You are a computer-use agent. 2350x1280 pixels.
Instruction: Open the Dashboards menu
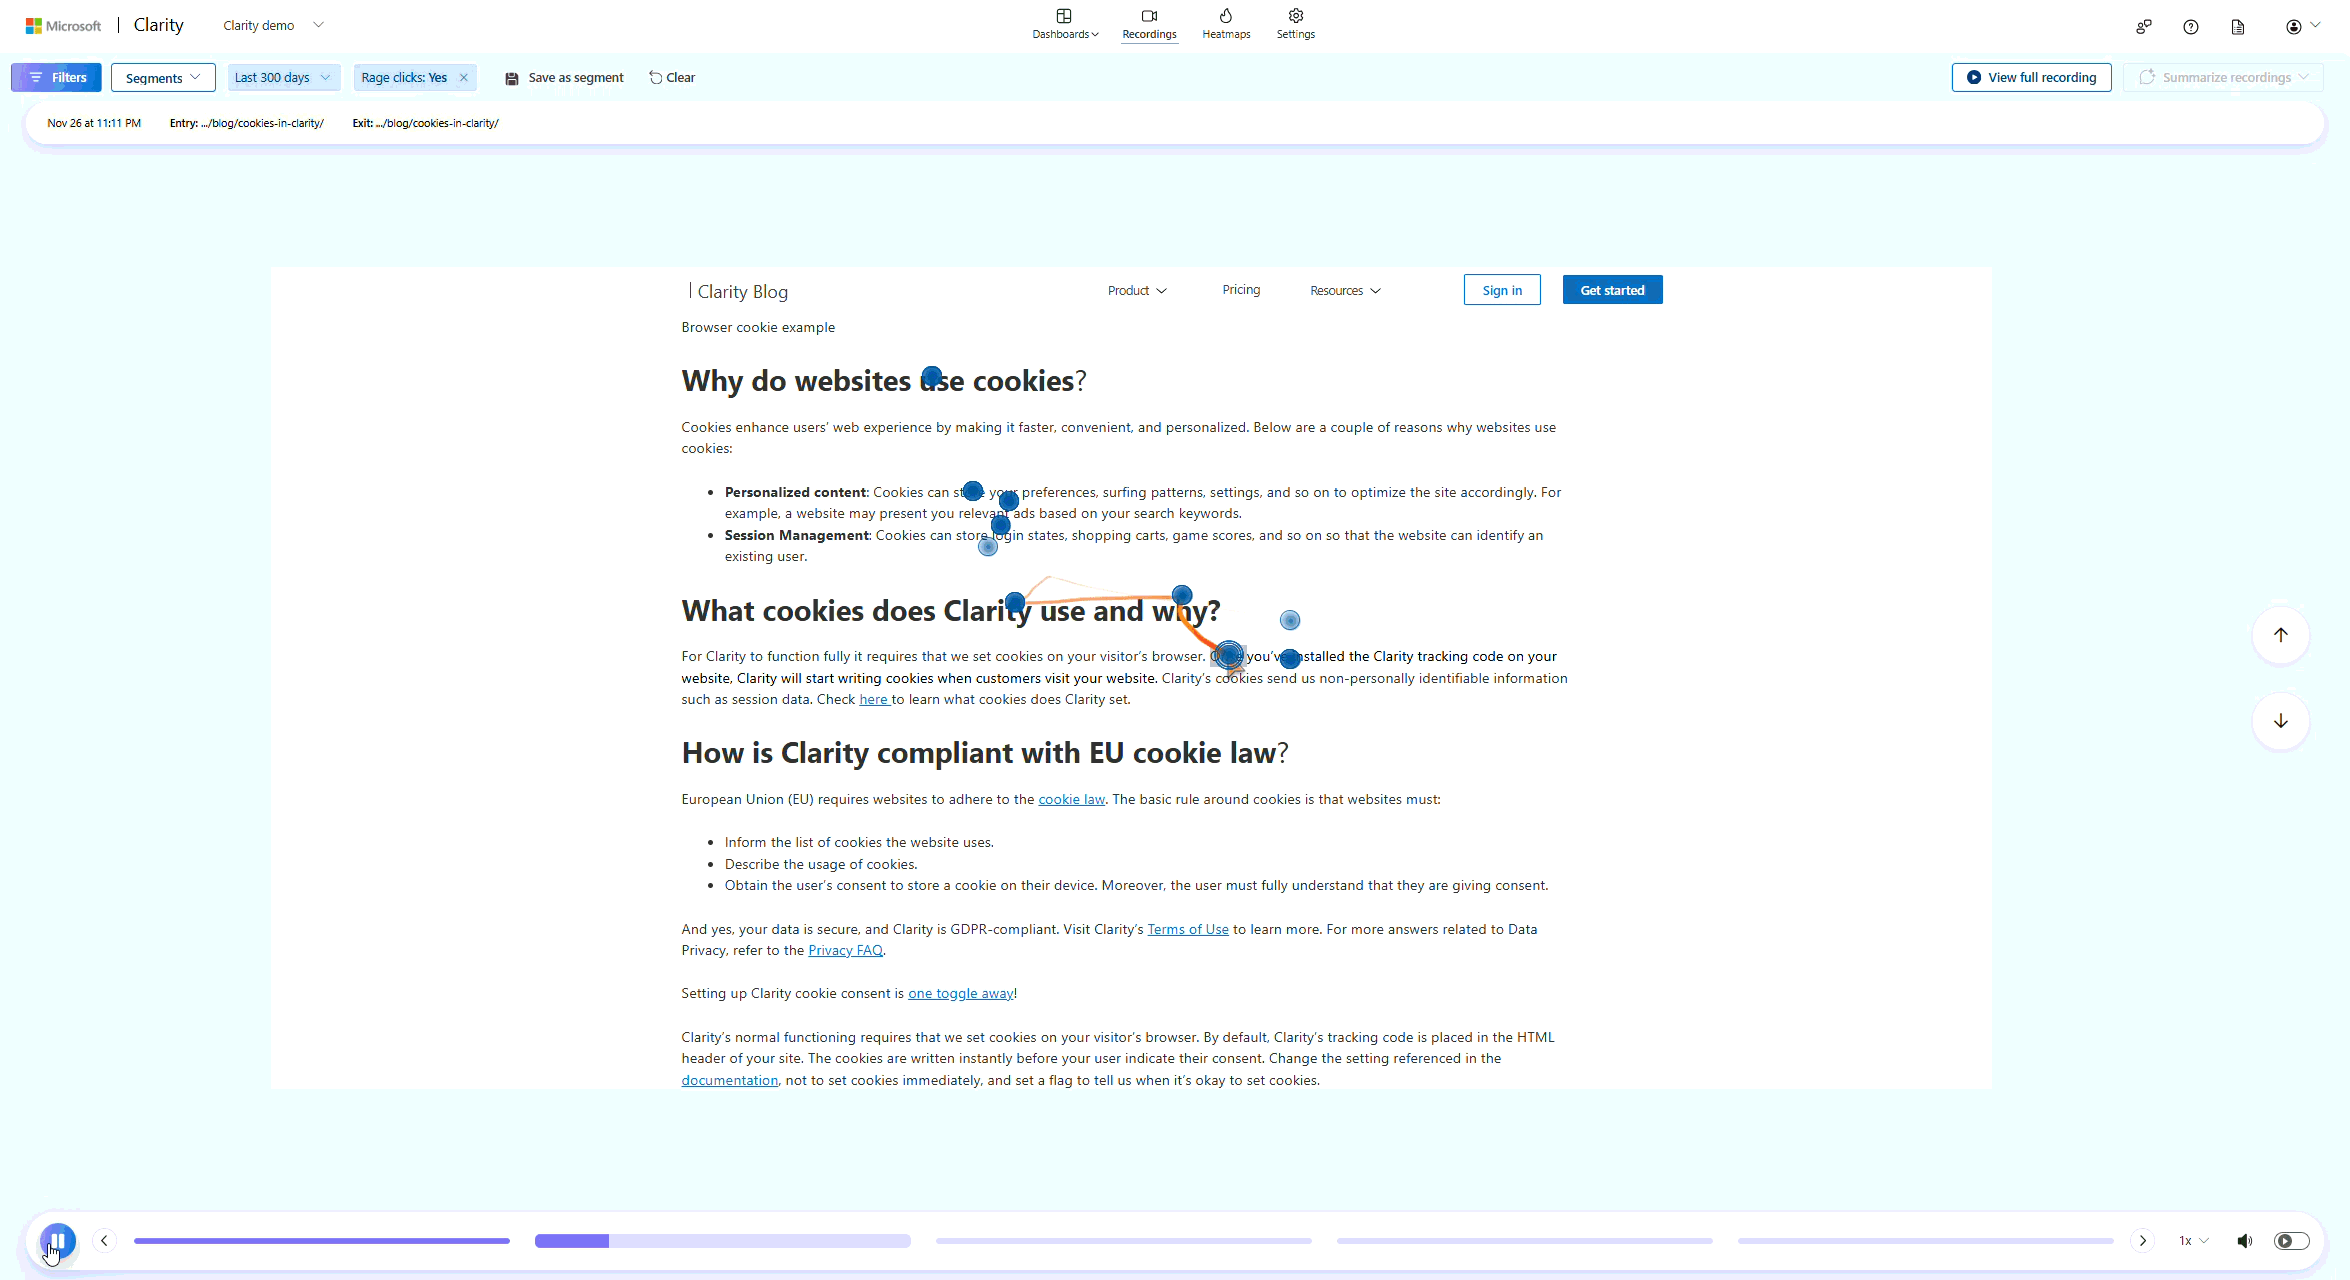[1065, 24]
